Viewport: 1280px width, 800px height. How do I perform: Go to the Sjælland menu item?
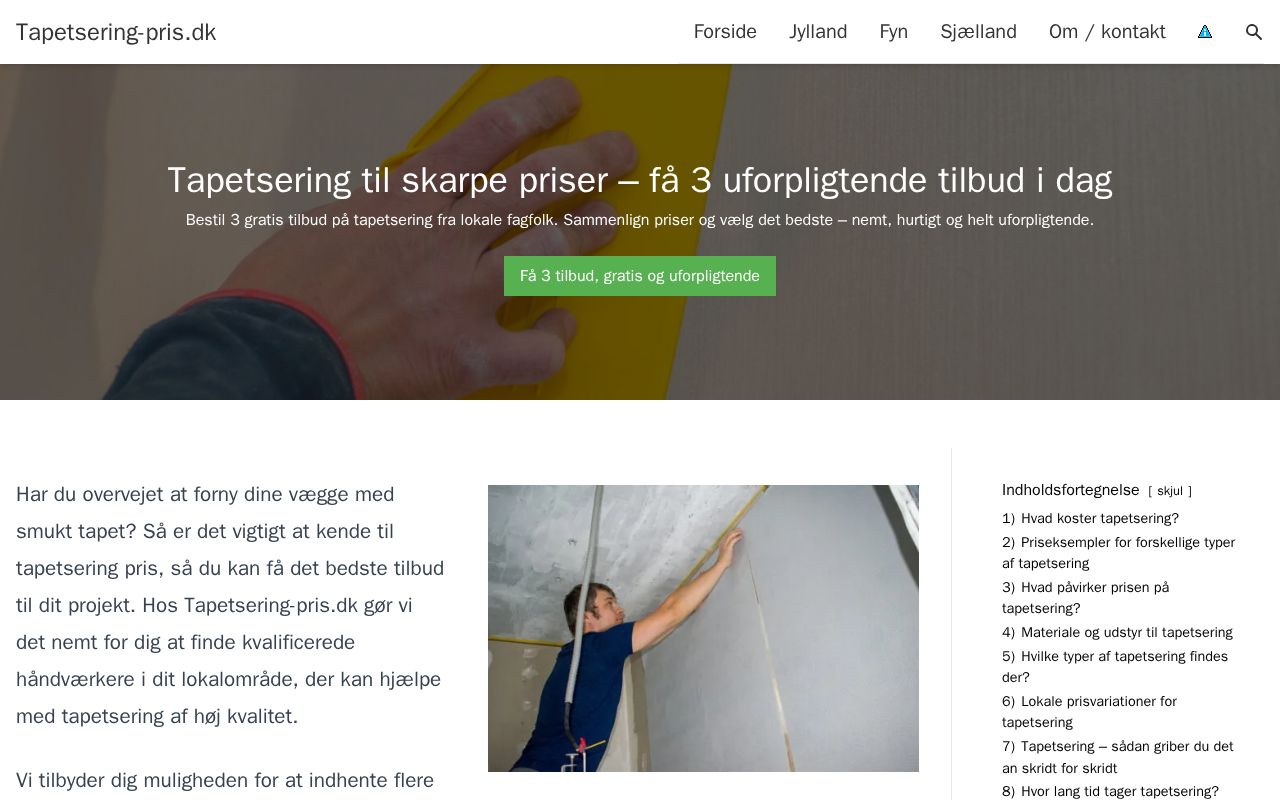(x=978, y=32)
